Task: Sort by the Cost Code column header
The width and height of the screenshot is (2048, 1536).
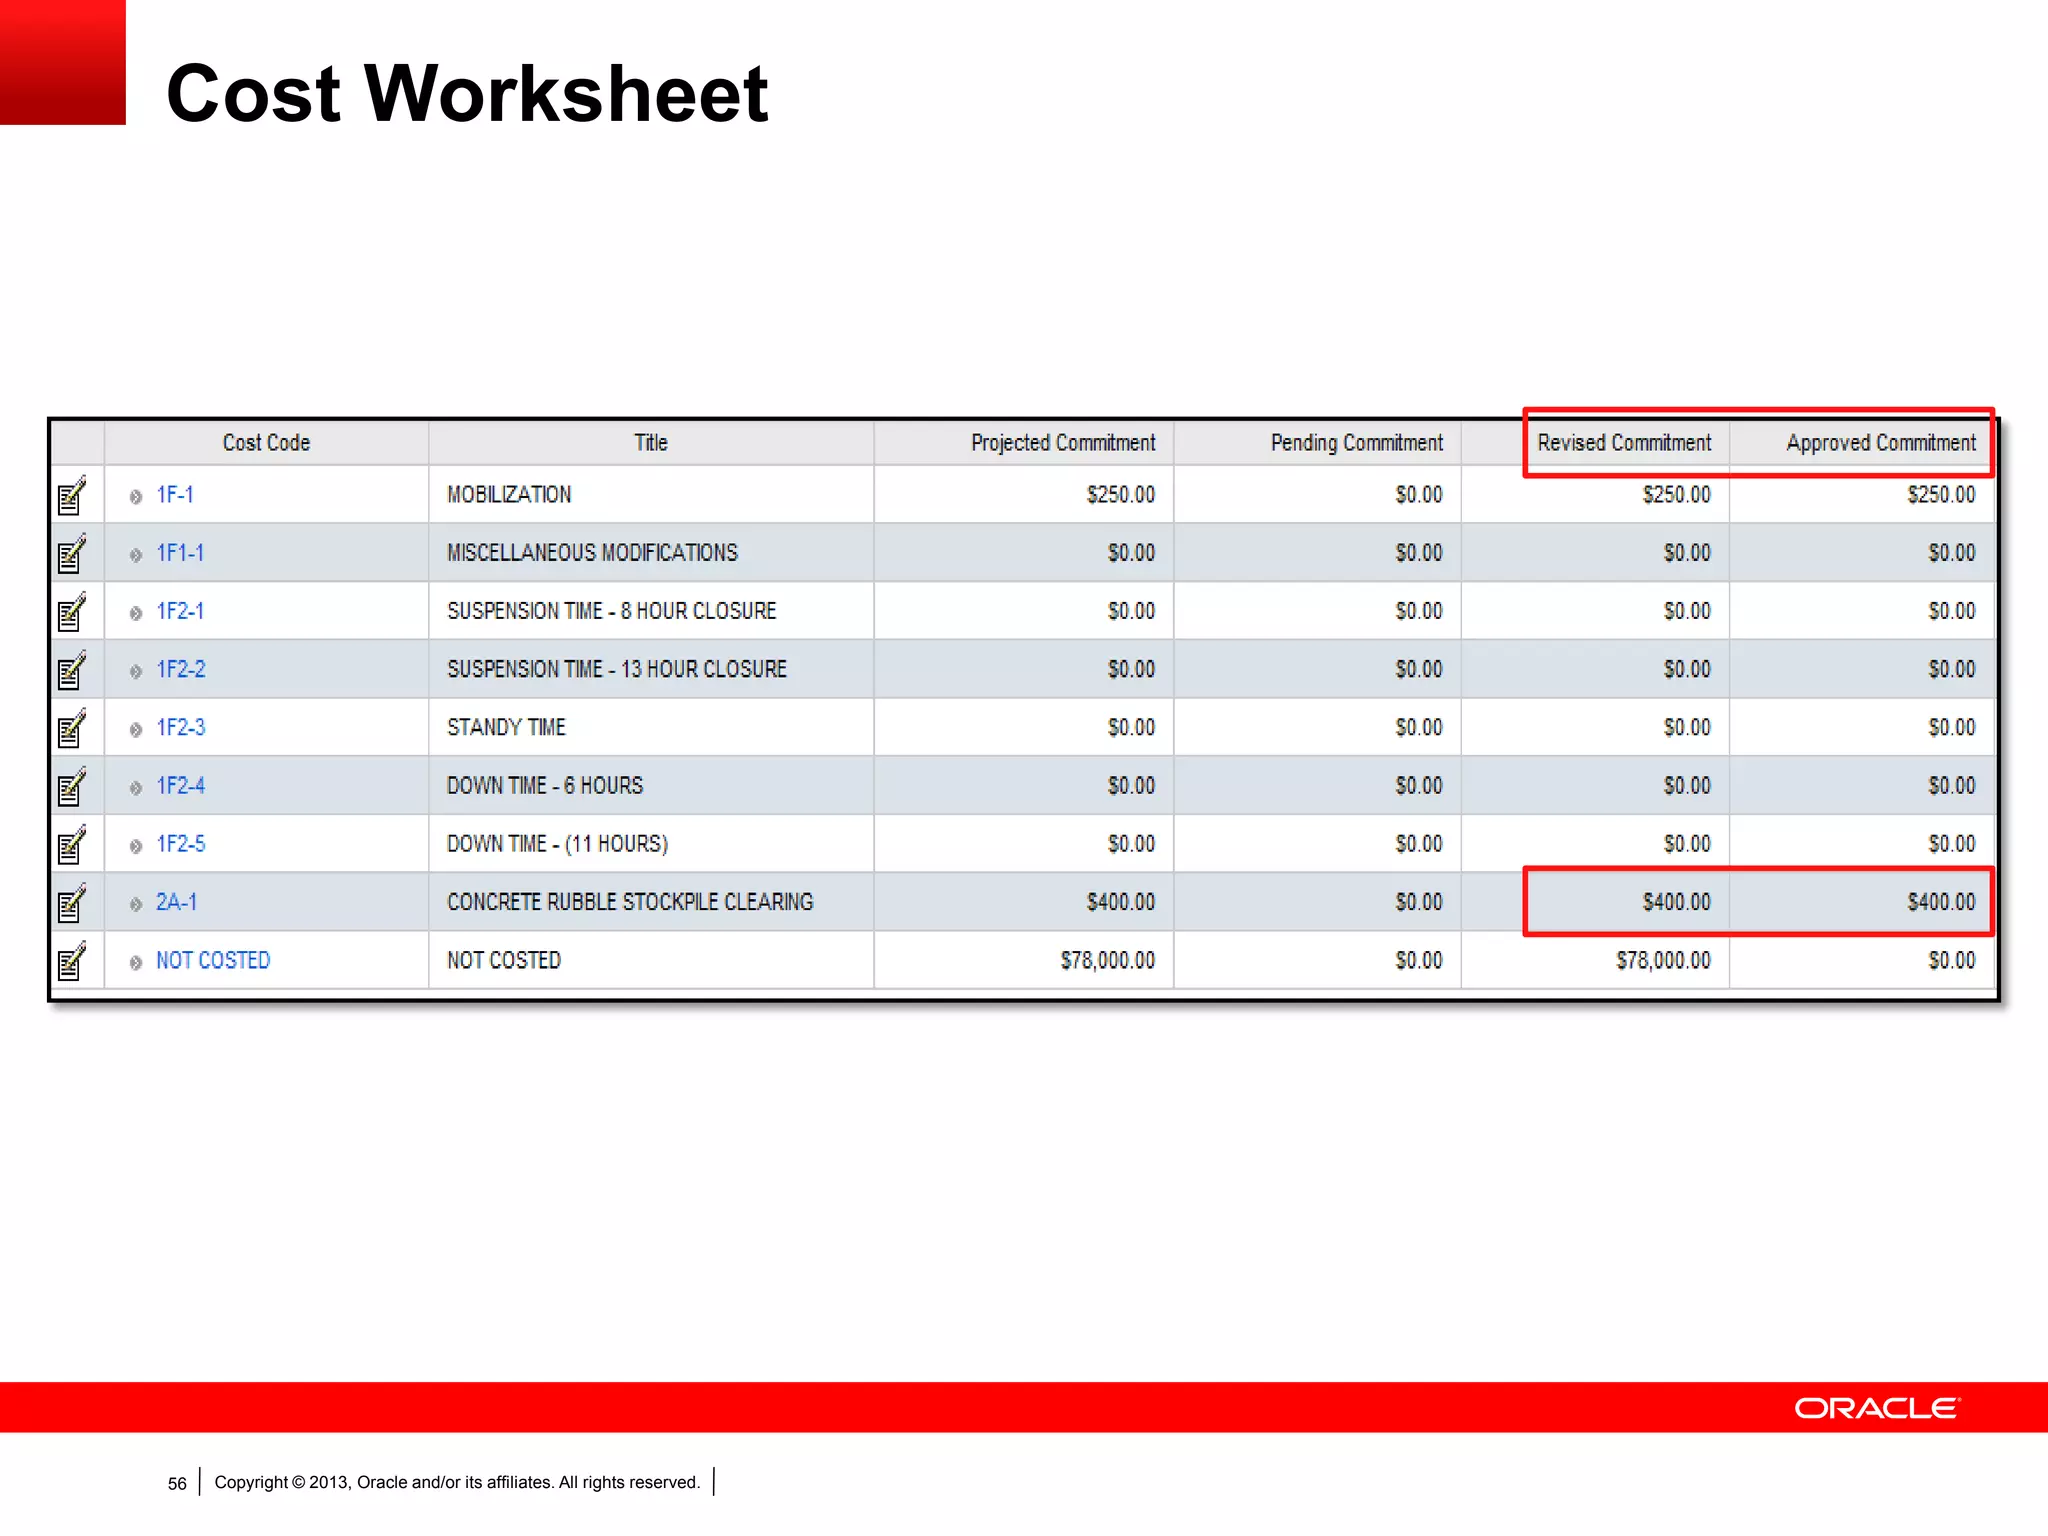Action: [x=266, y=443]
